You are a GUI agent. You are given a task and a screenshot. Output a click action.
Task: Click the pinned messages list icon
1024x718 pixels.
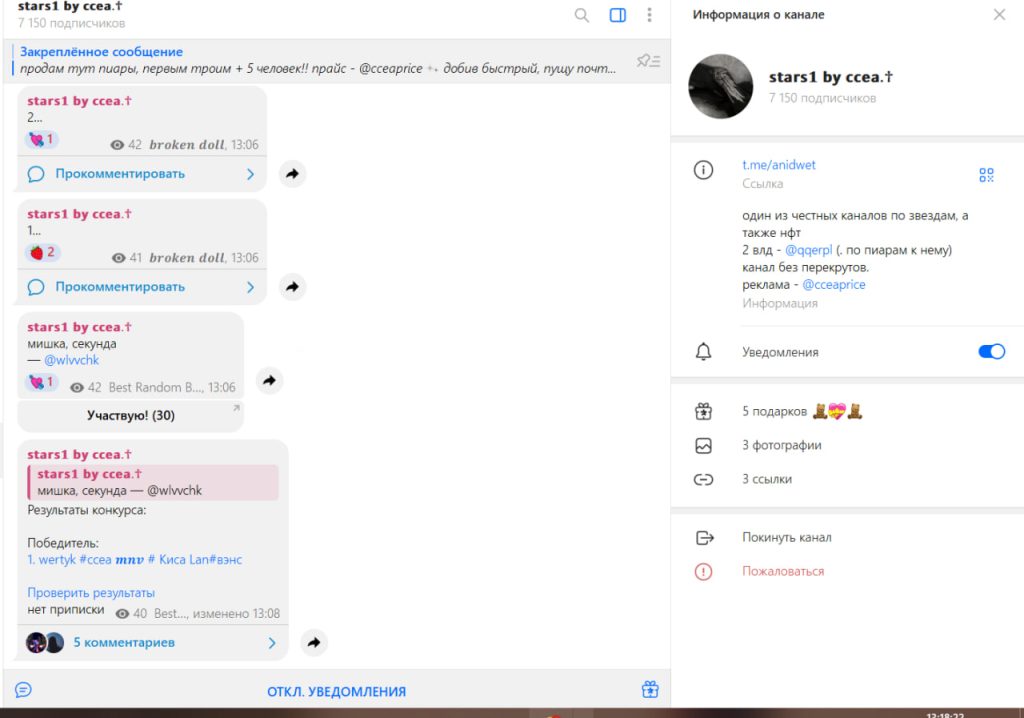point(648,61)
